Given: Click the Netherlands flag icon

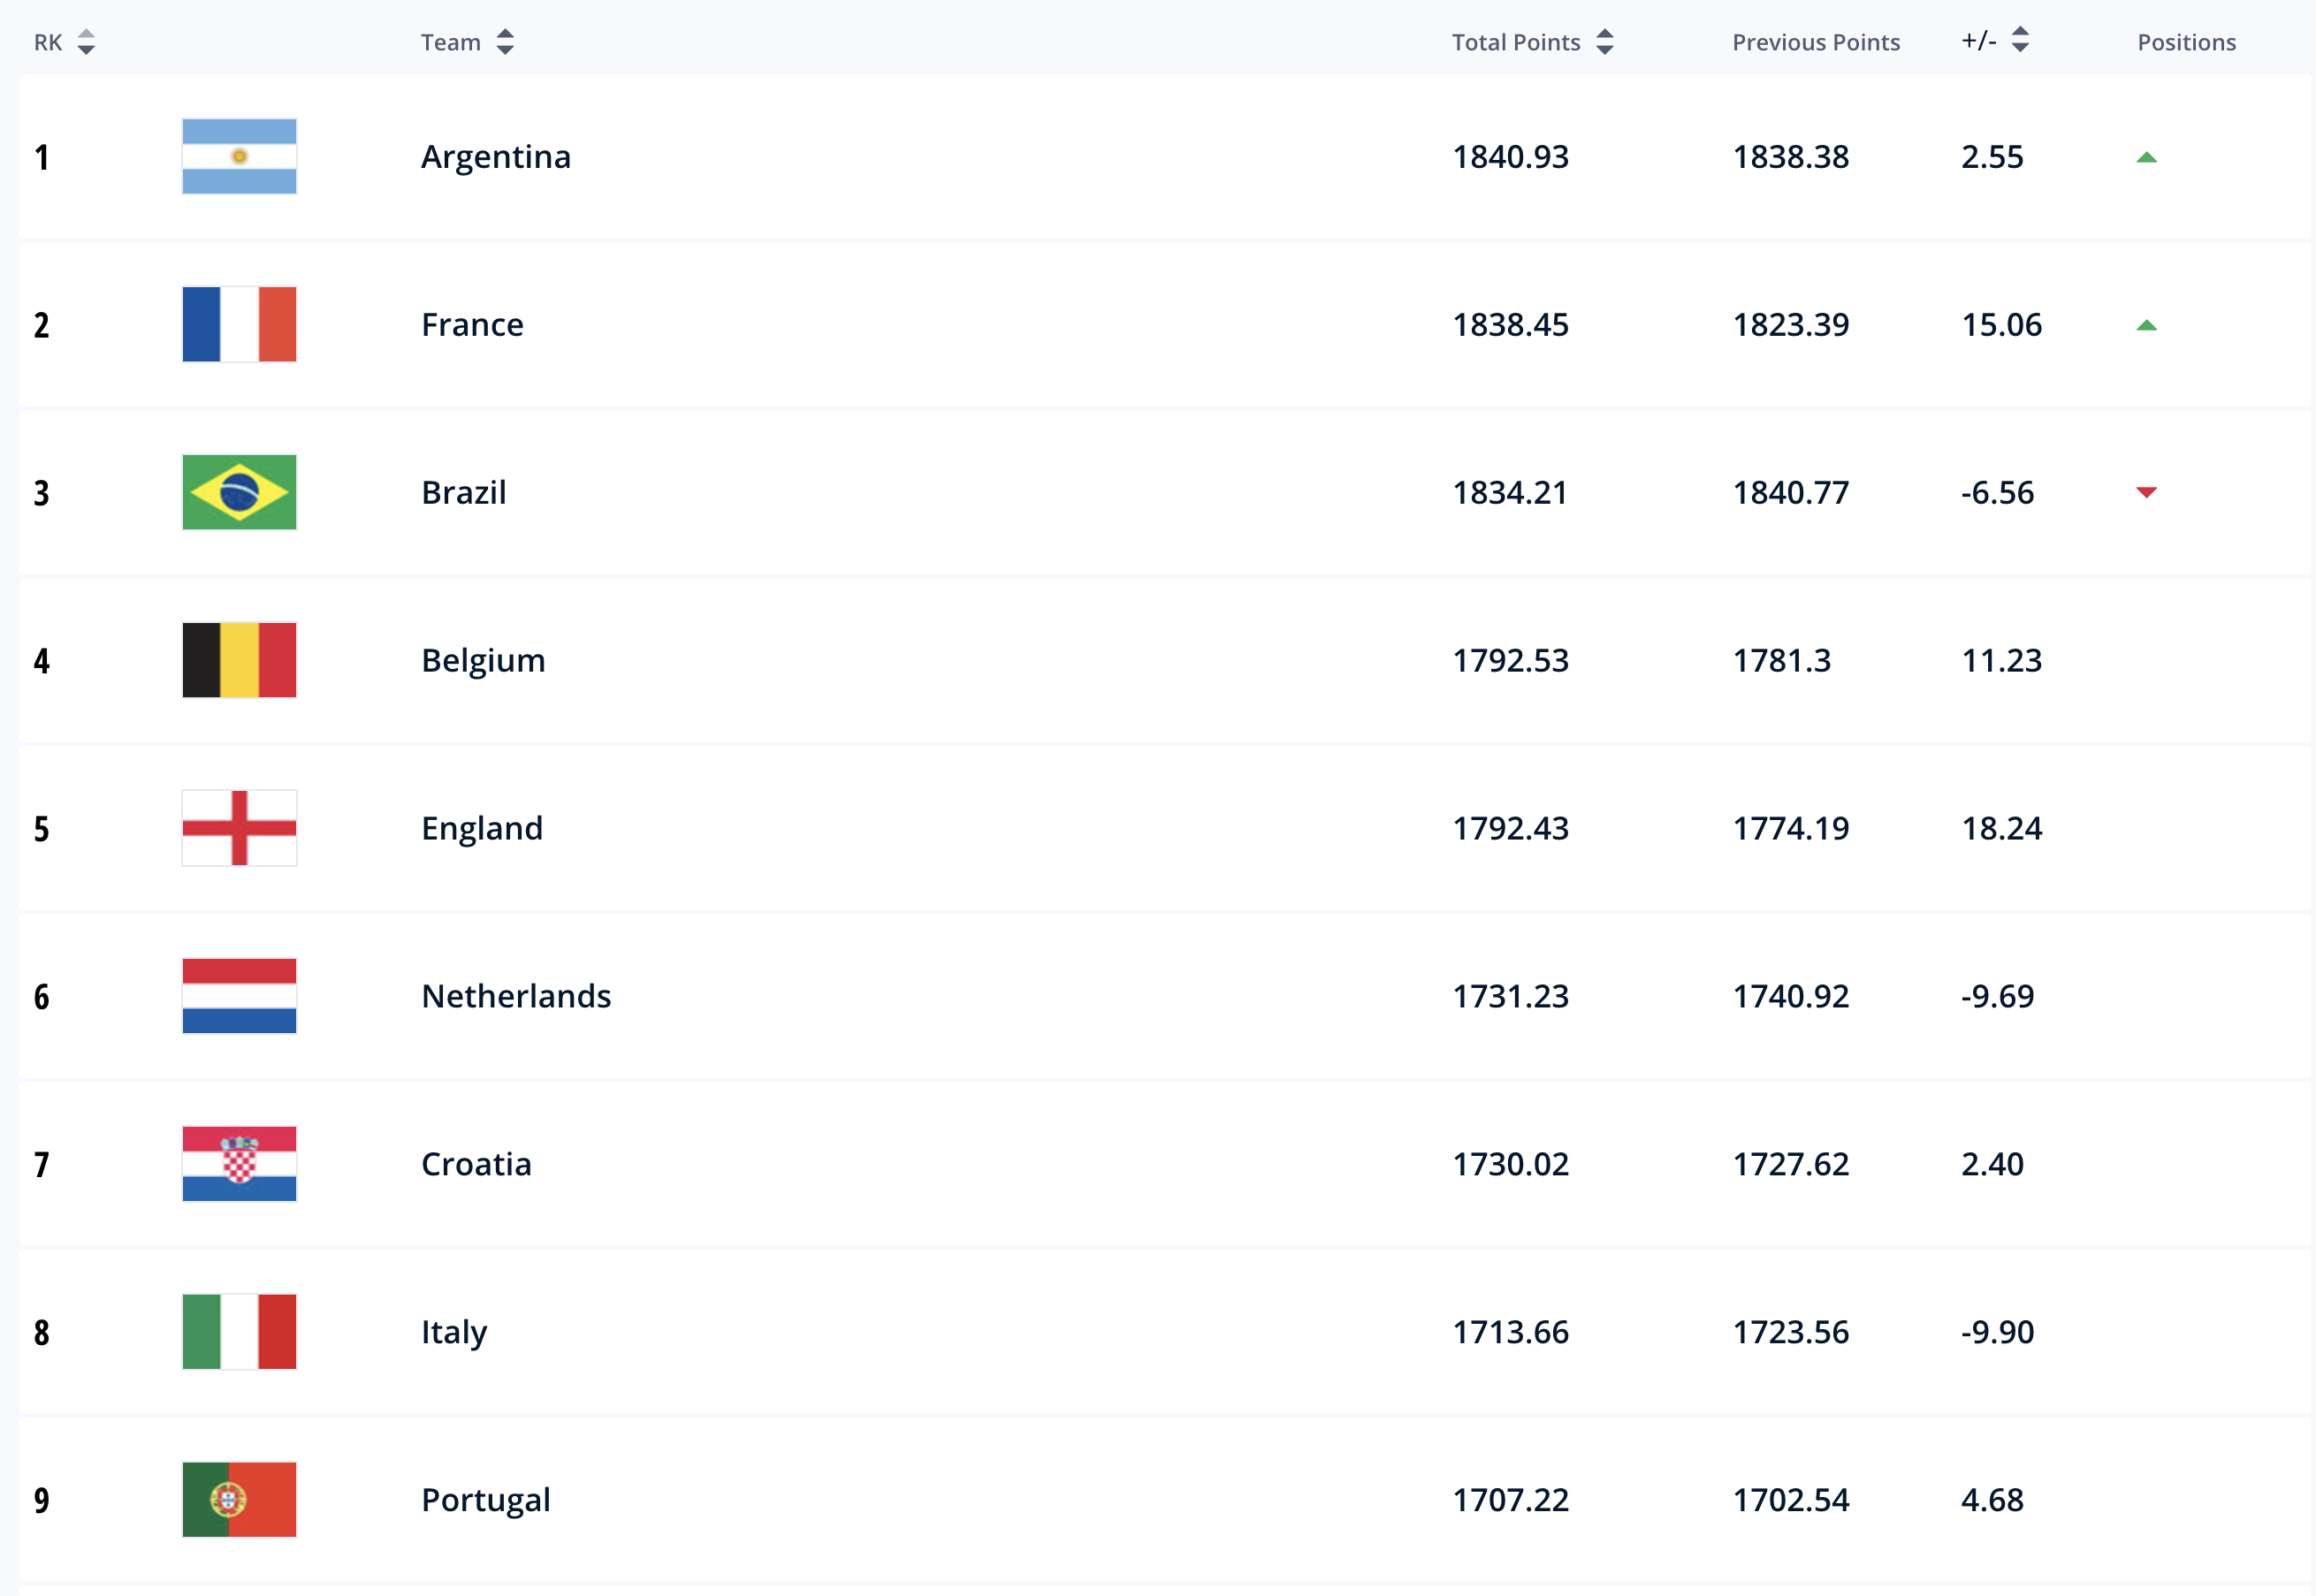Looking at the screenshot, I should point(239,996).
